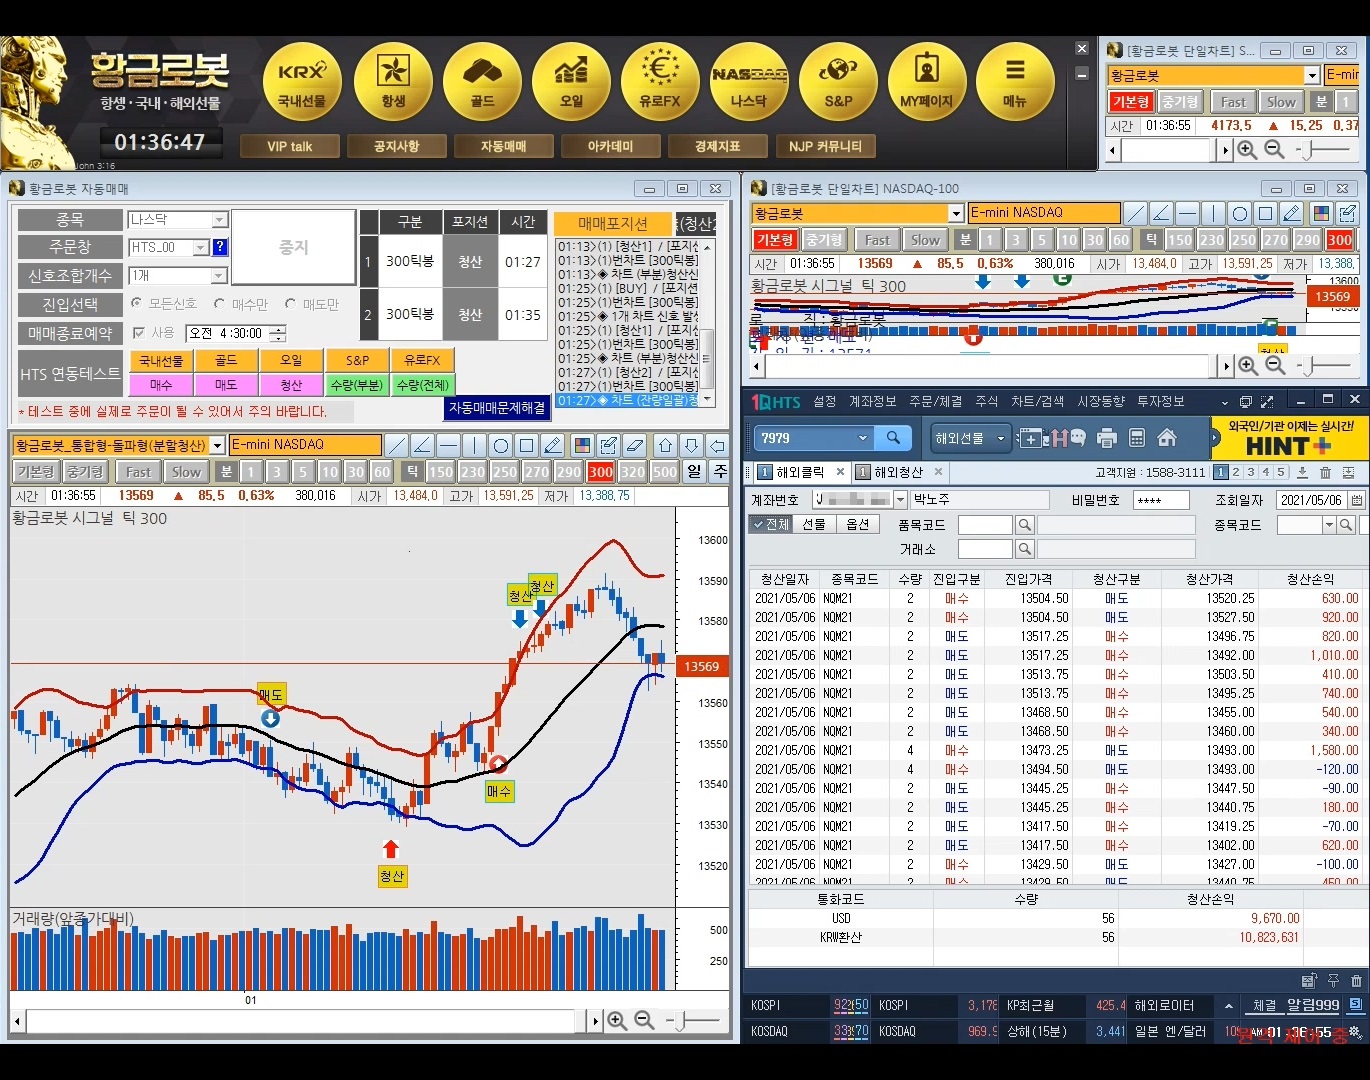Click the up arrow icon in main chart toolbar
1370x1080 pixels.
coord(665,445)
